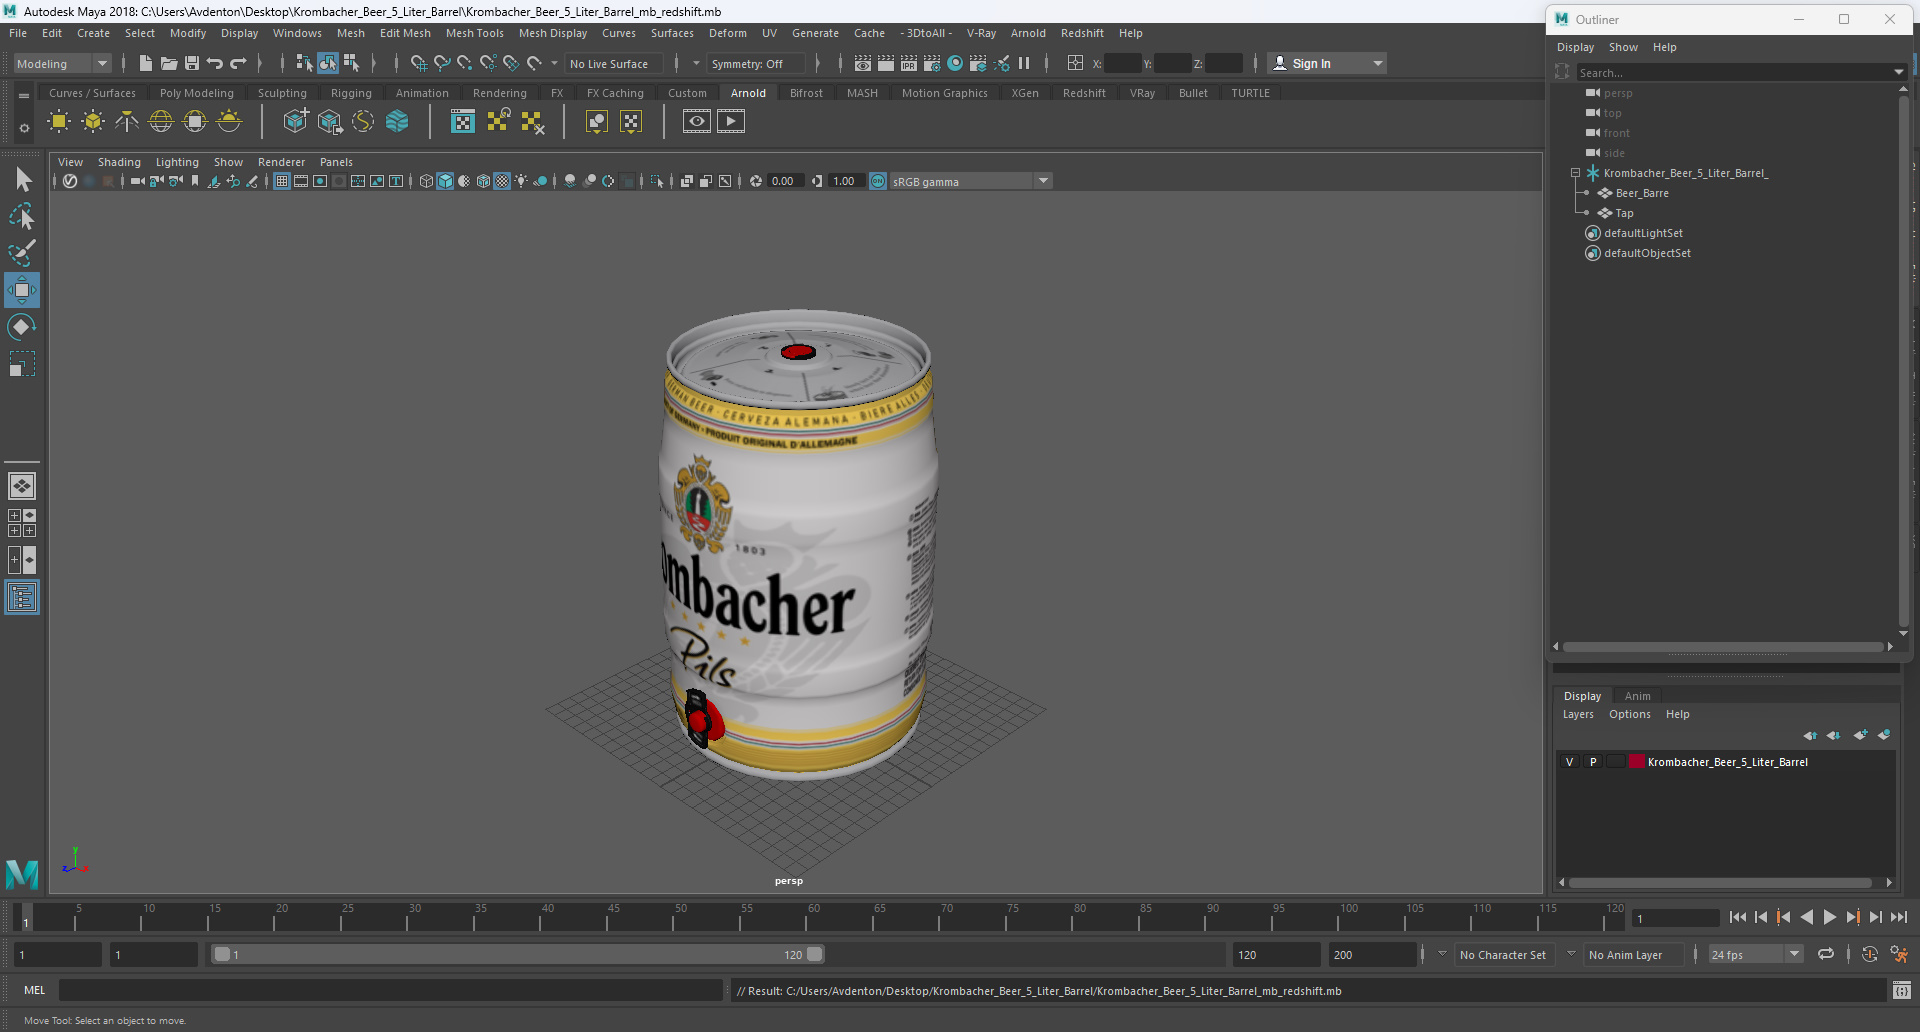Open the Script Editor icon

[1902, 991]
